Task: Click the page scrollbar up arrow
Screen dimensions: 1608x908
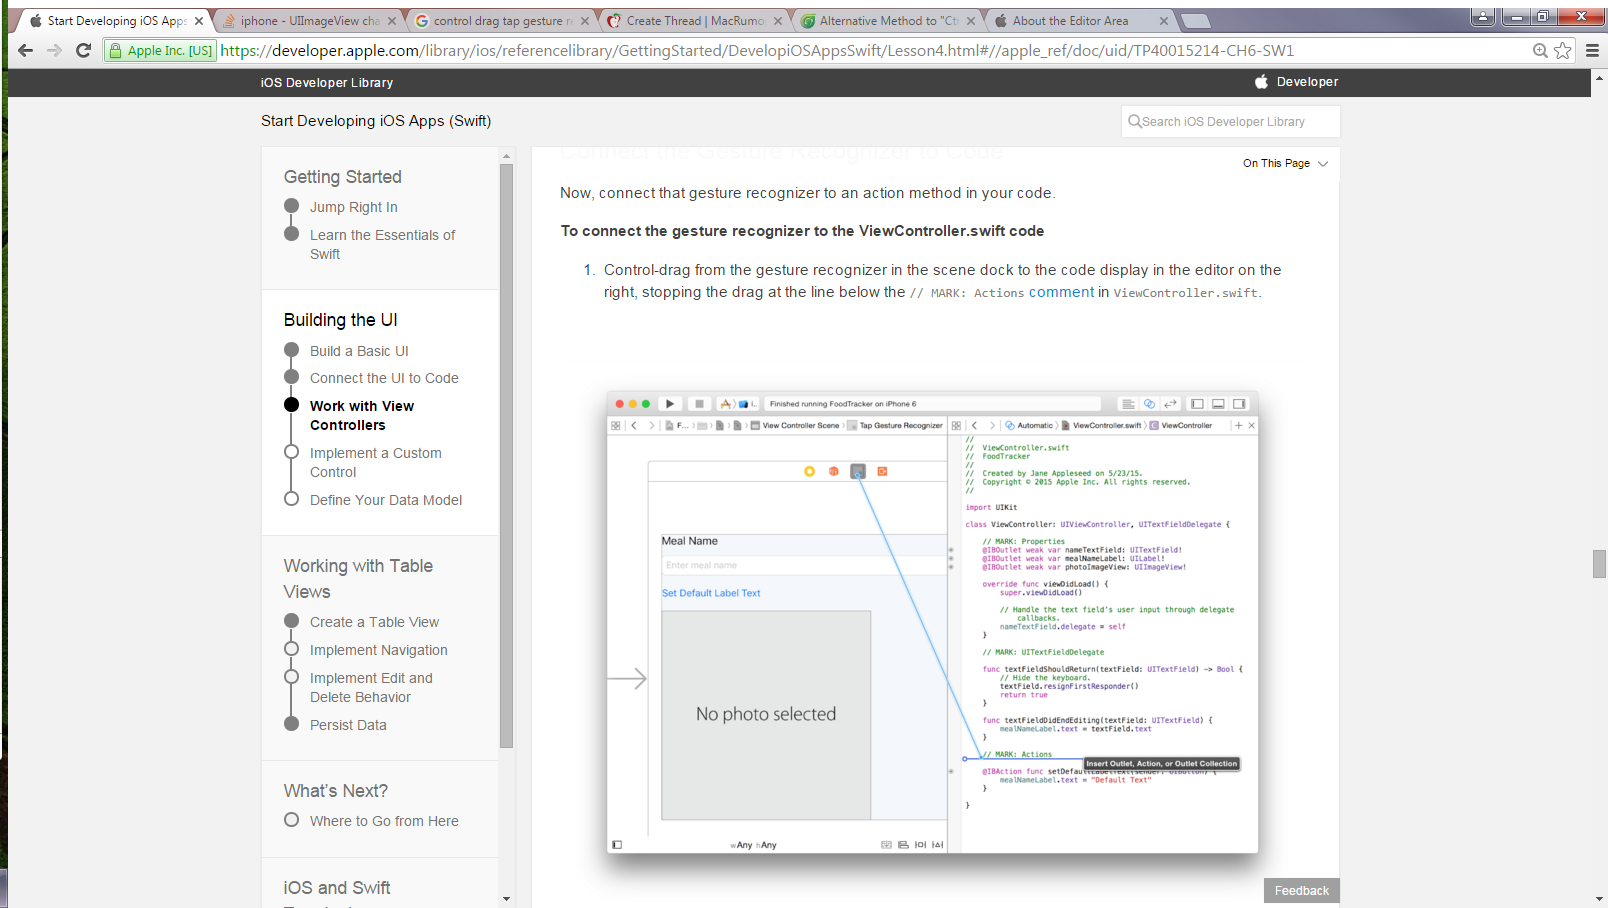Action: pos(1599,76)
